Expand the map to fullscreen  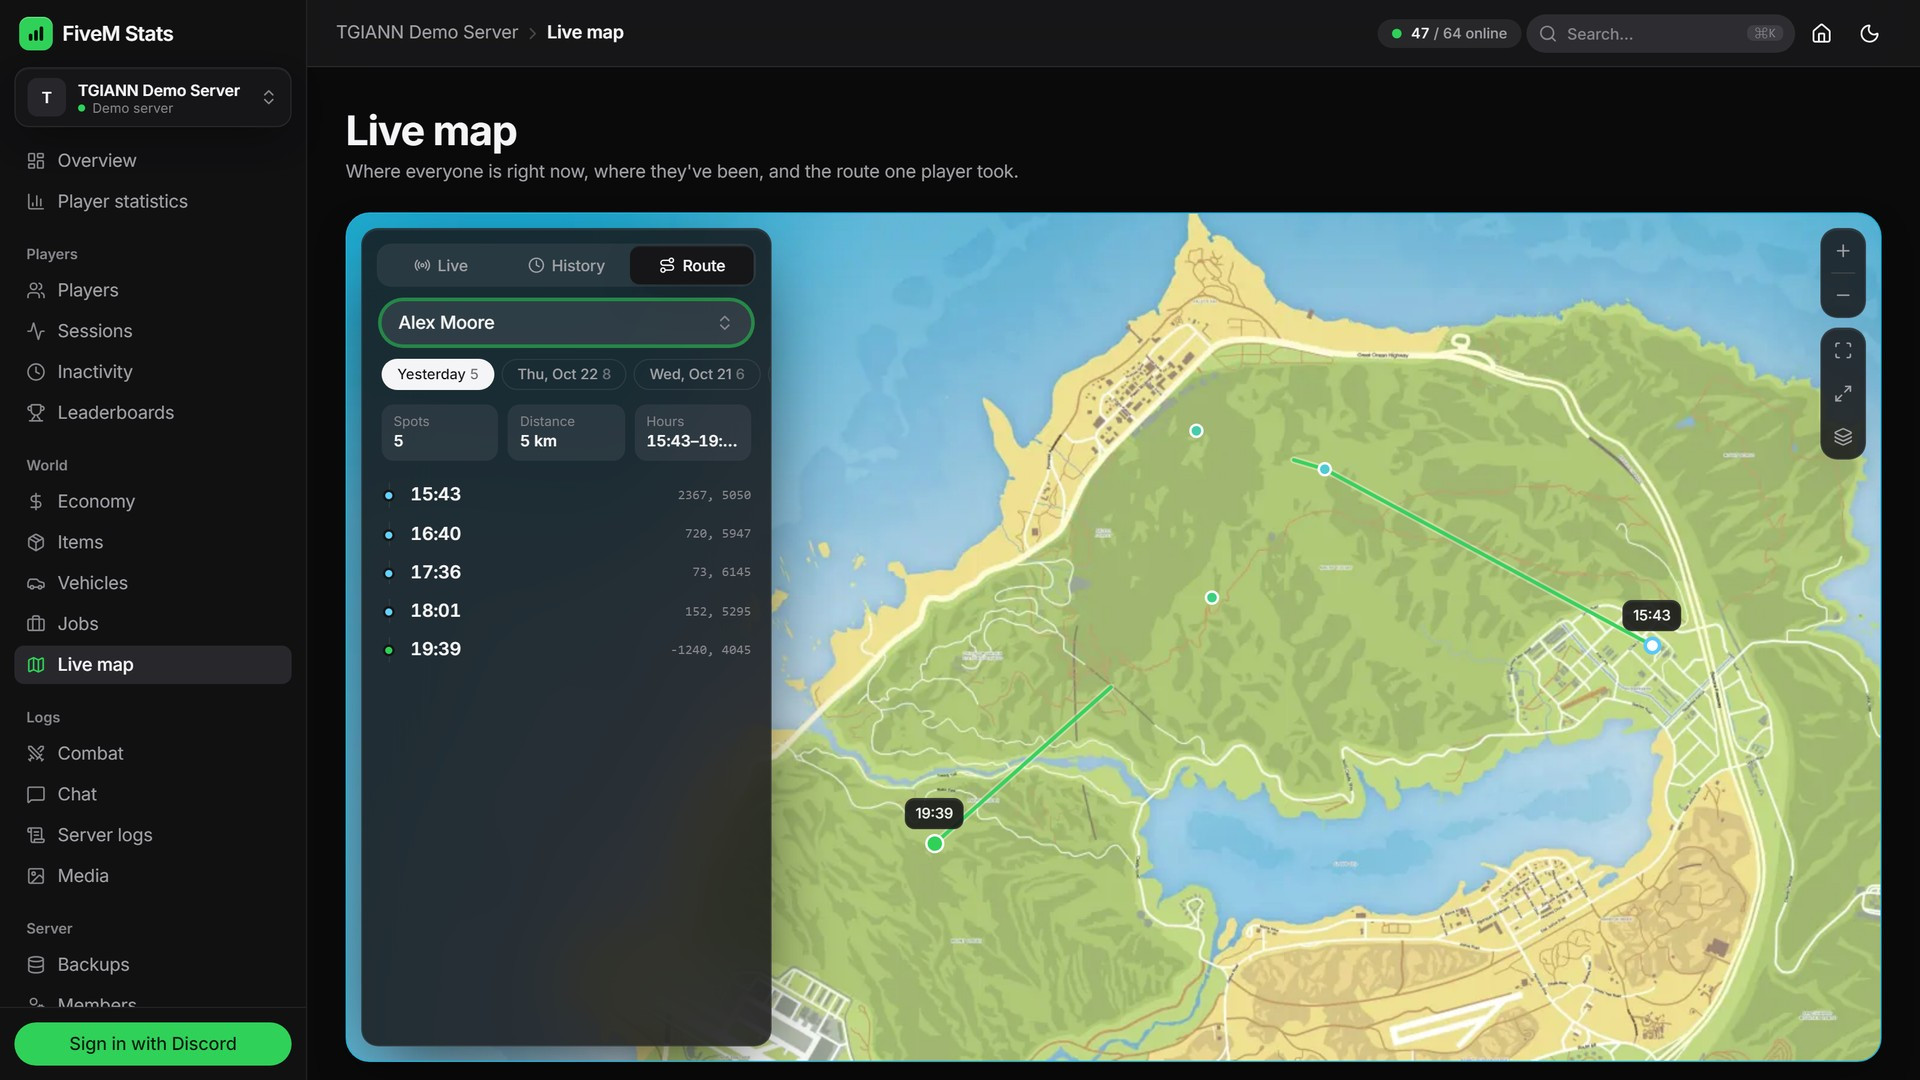[1842, 394]
